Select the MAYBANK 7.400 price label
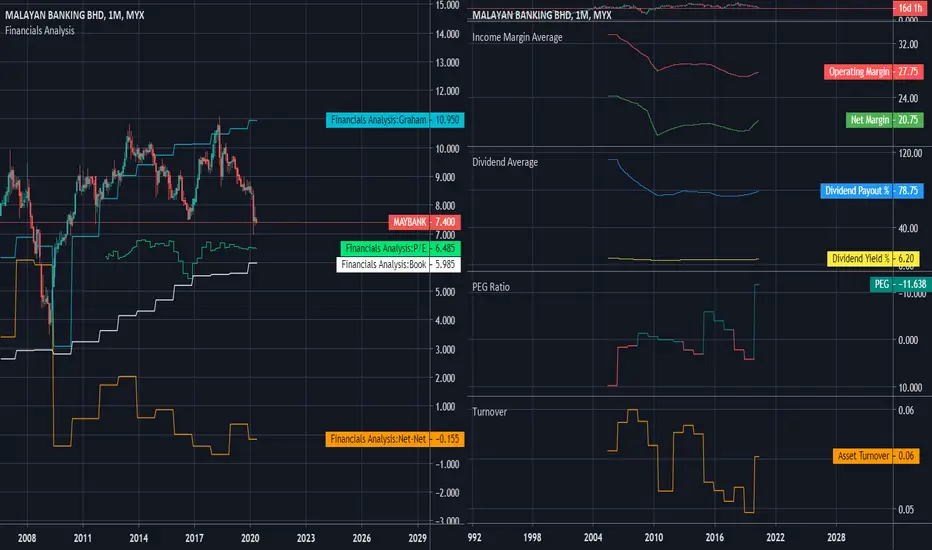The image size is (932, 550). 424,222
